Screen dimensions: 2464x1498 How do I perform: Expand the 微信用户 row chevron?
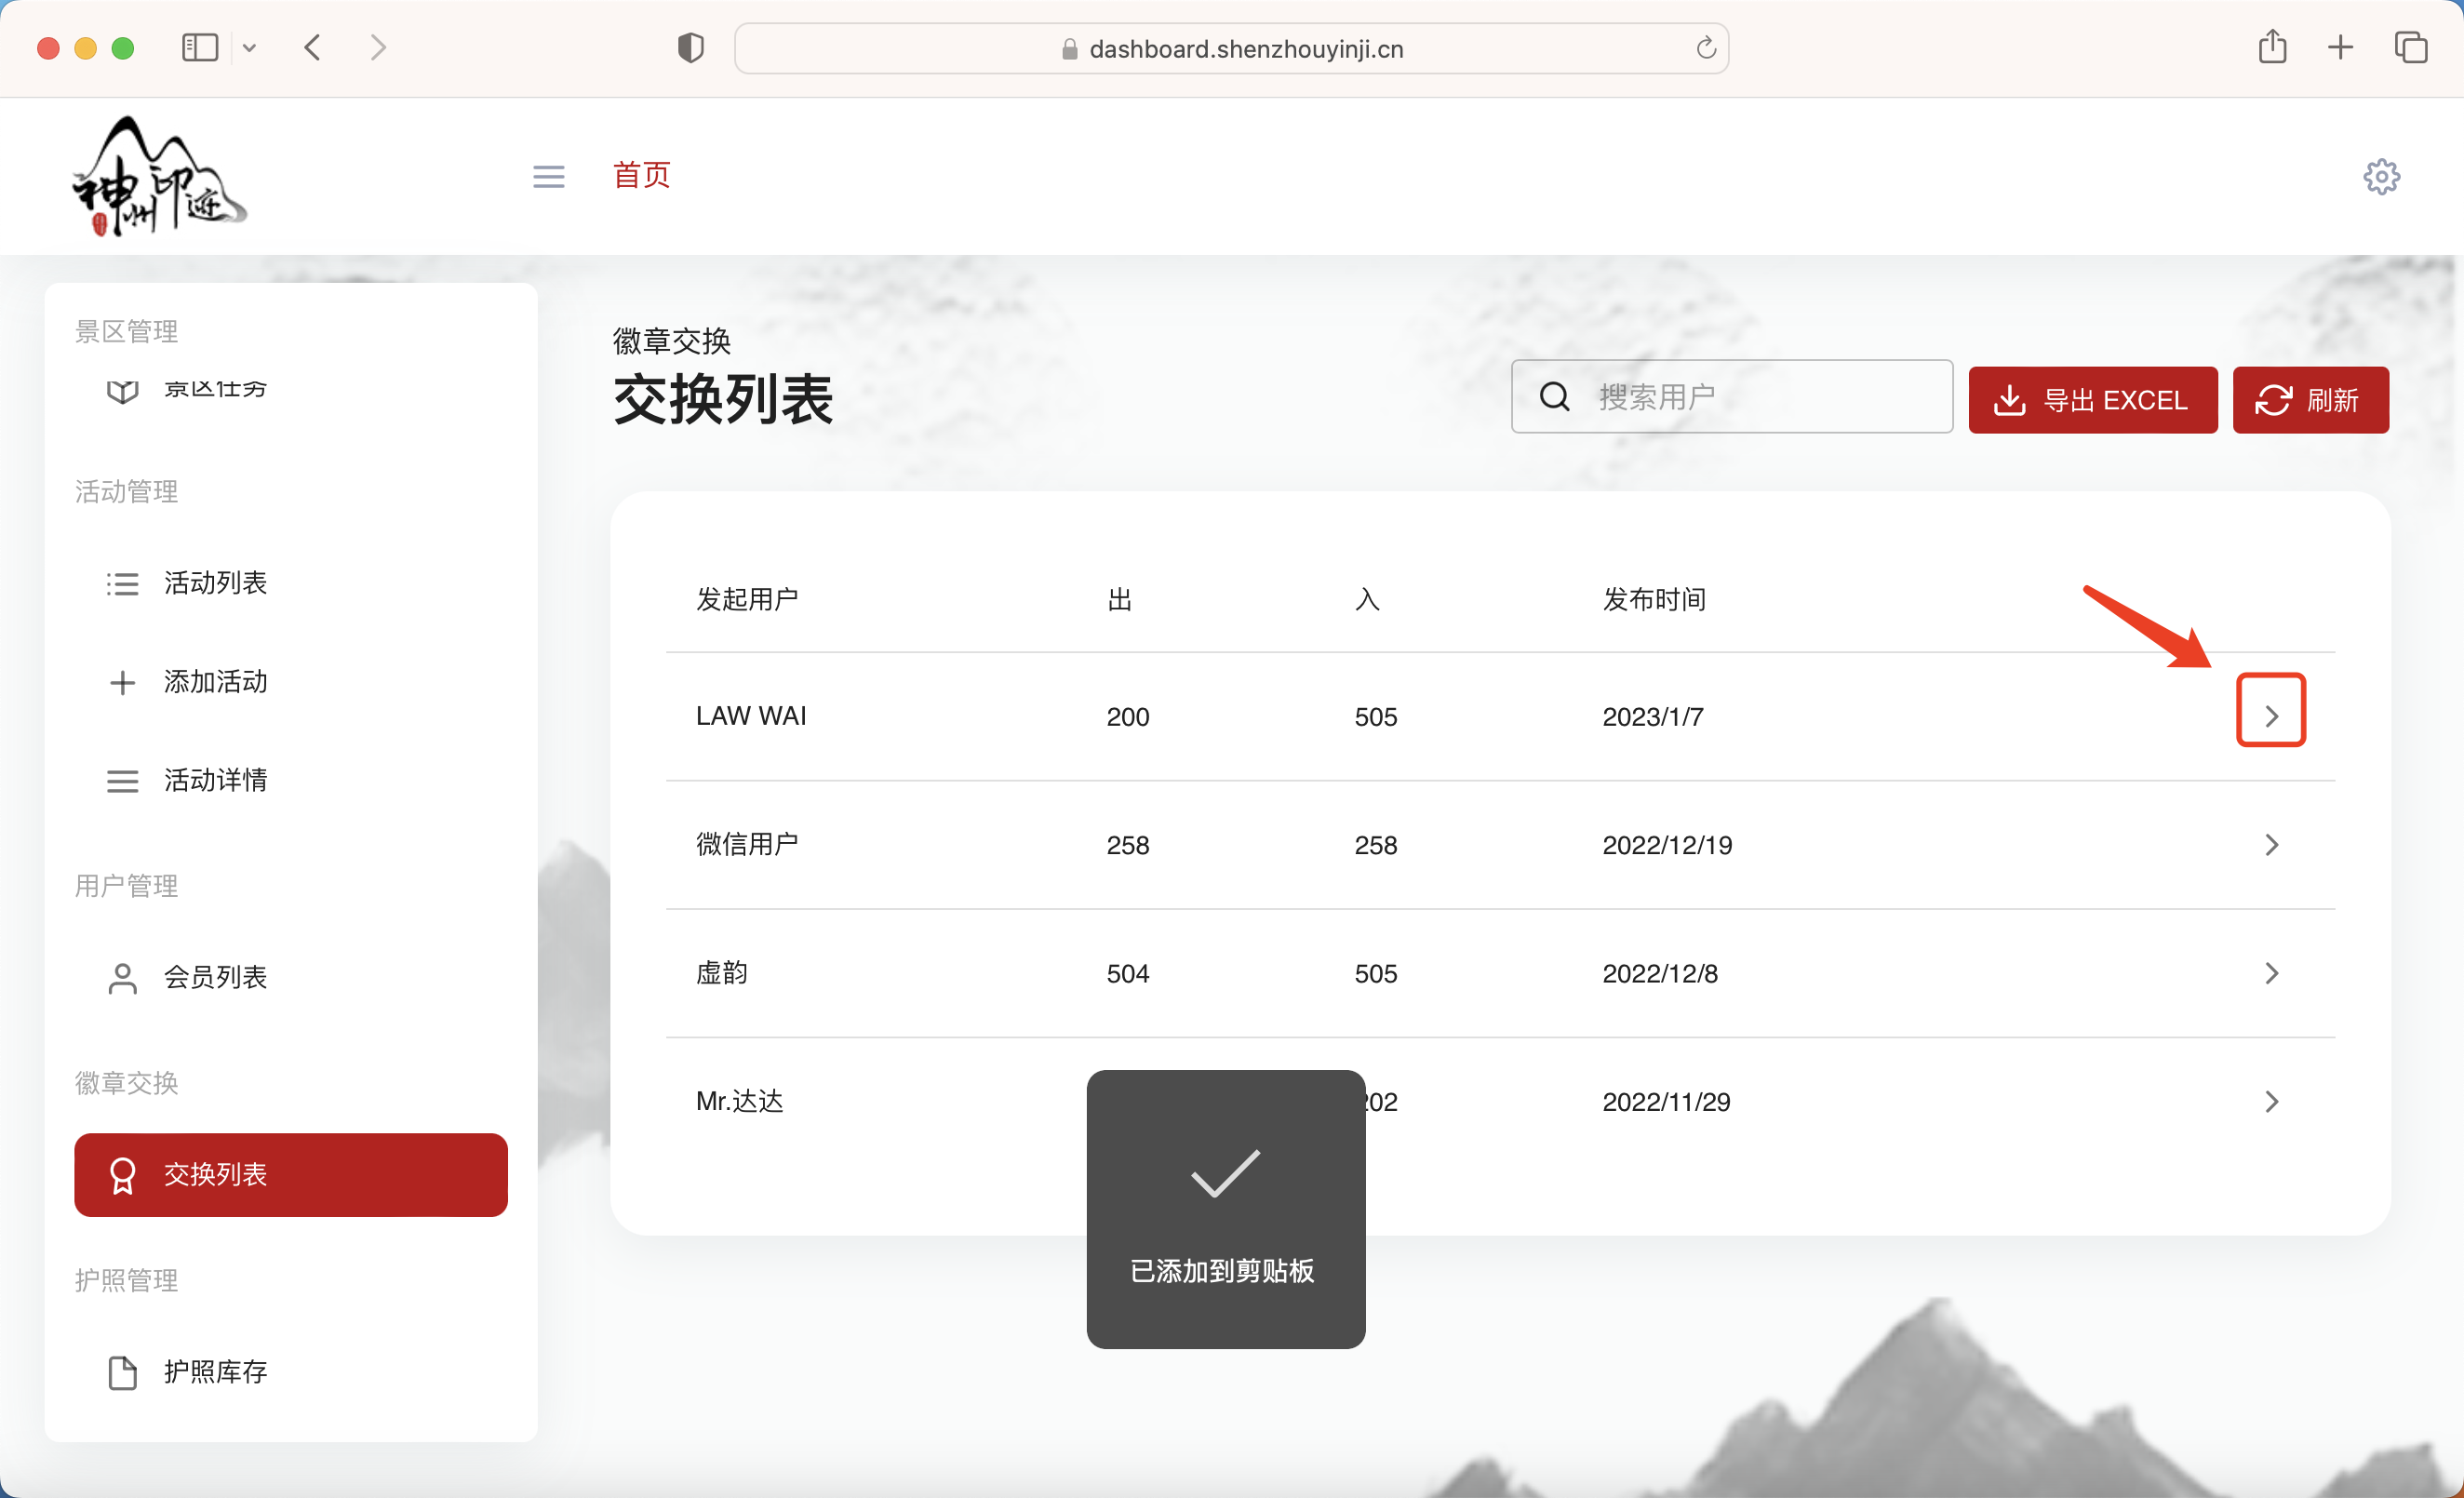point(2271,845)
